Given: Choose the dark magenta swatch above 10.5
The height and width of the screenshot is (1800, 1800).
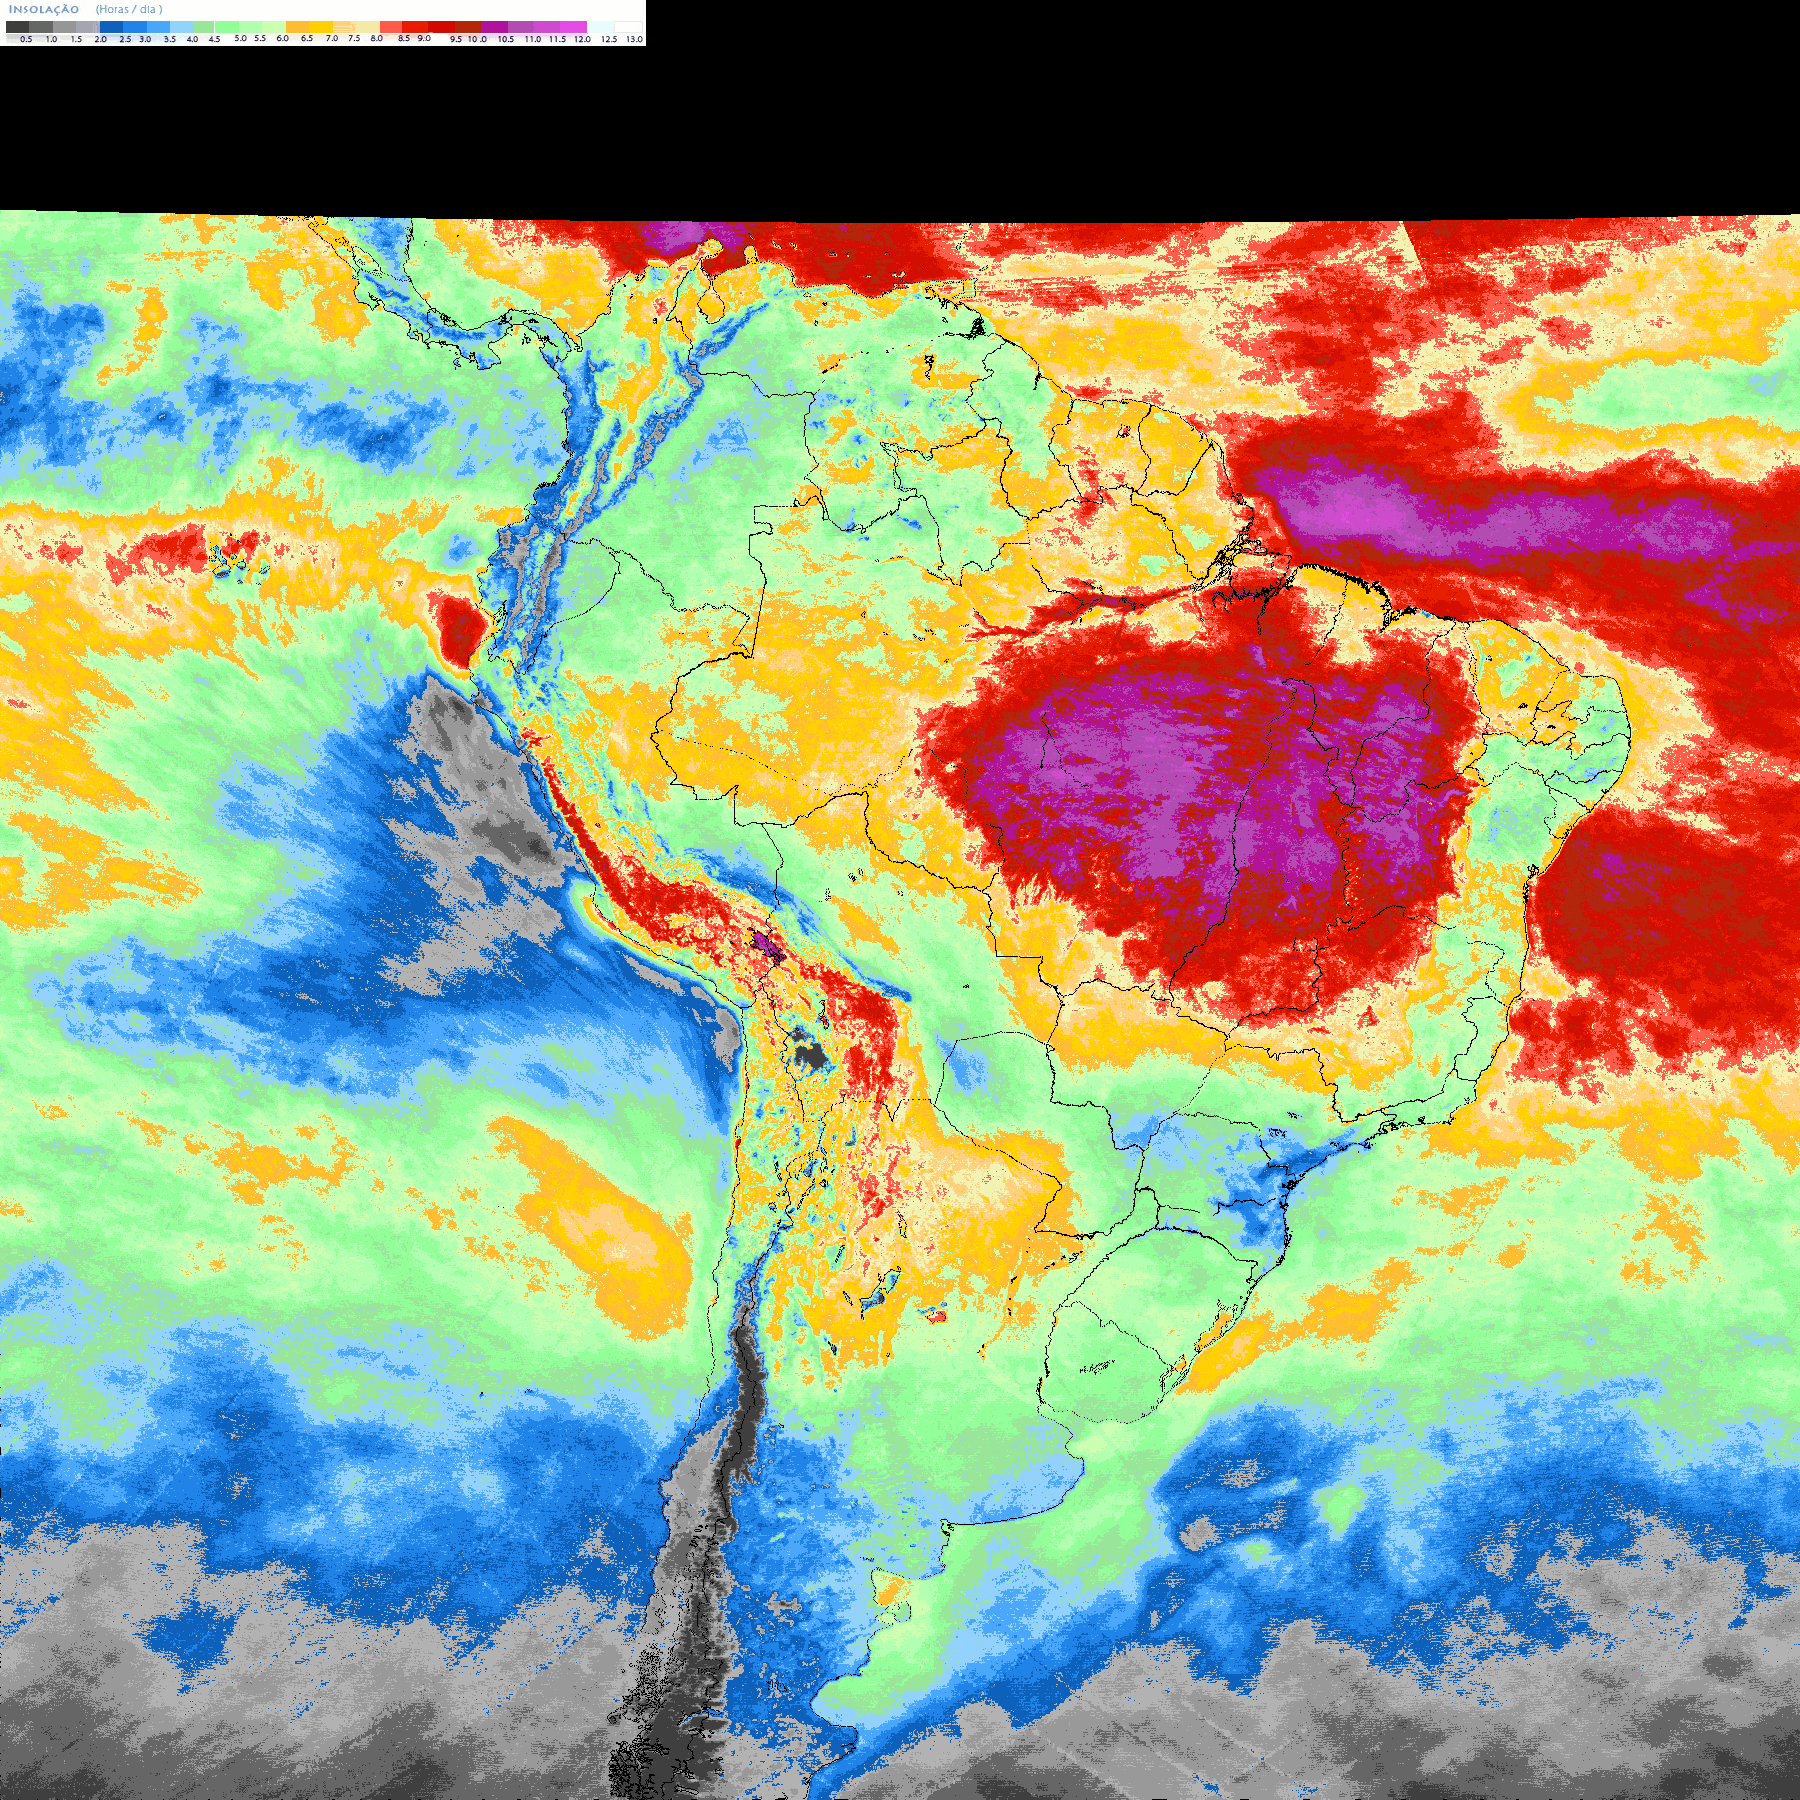Looking at the screenshot, I should 494,27.
